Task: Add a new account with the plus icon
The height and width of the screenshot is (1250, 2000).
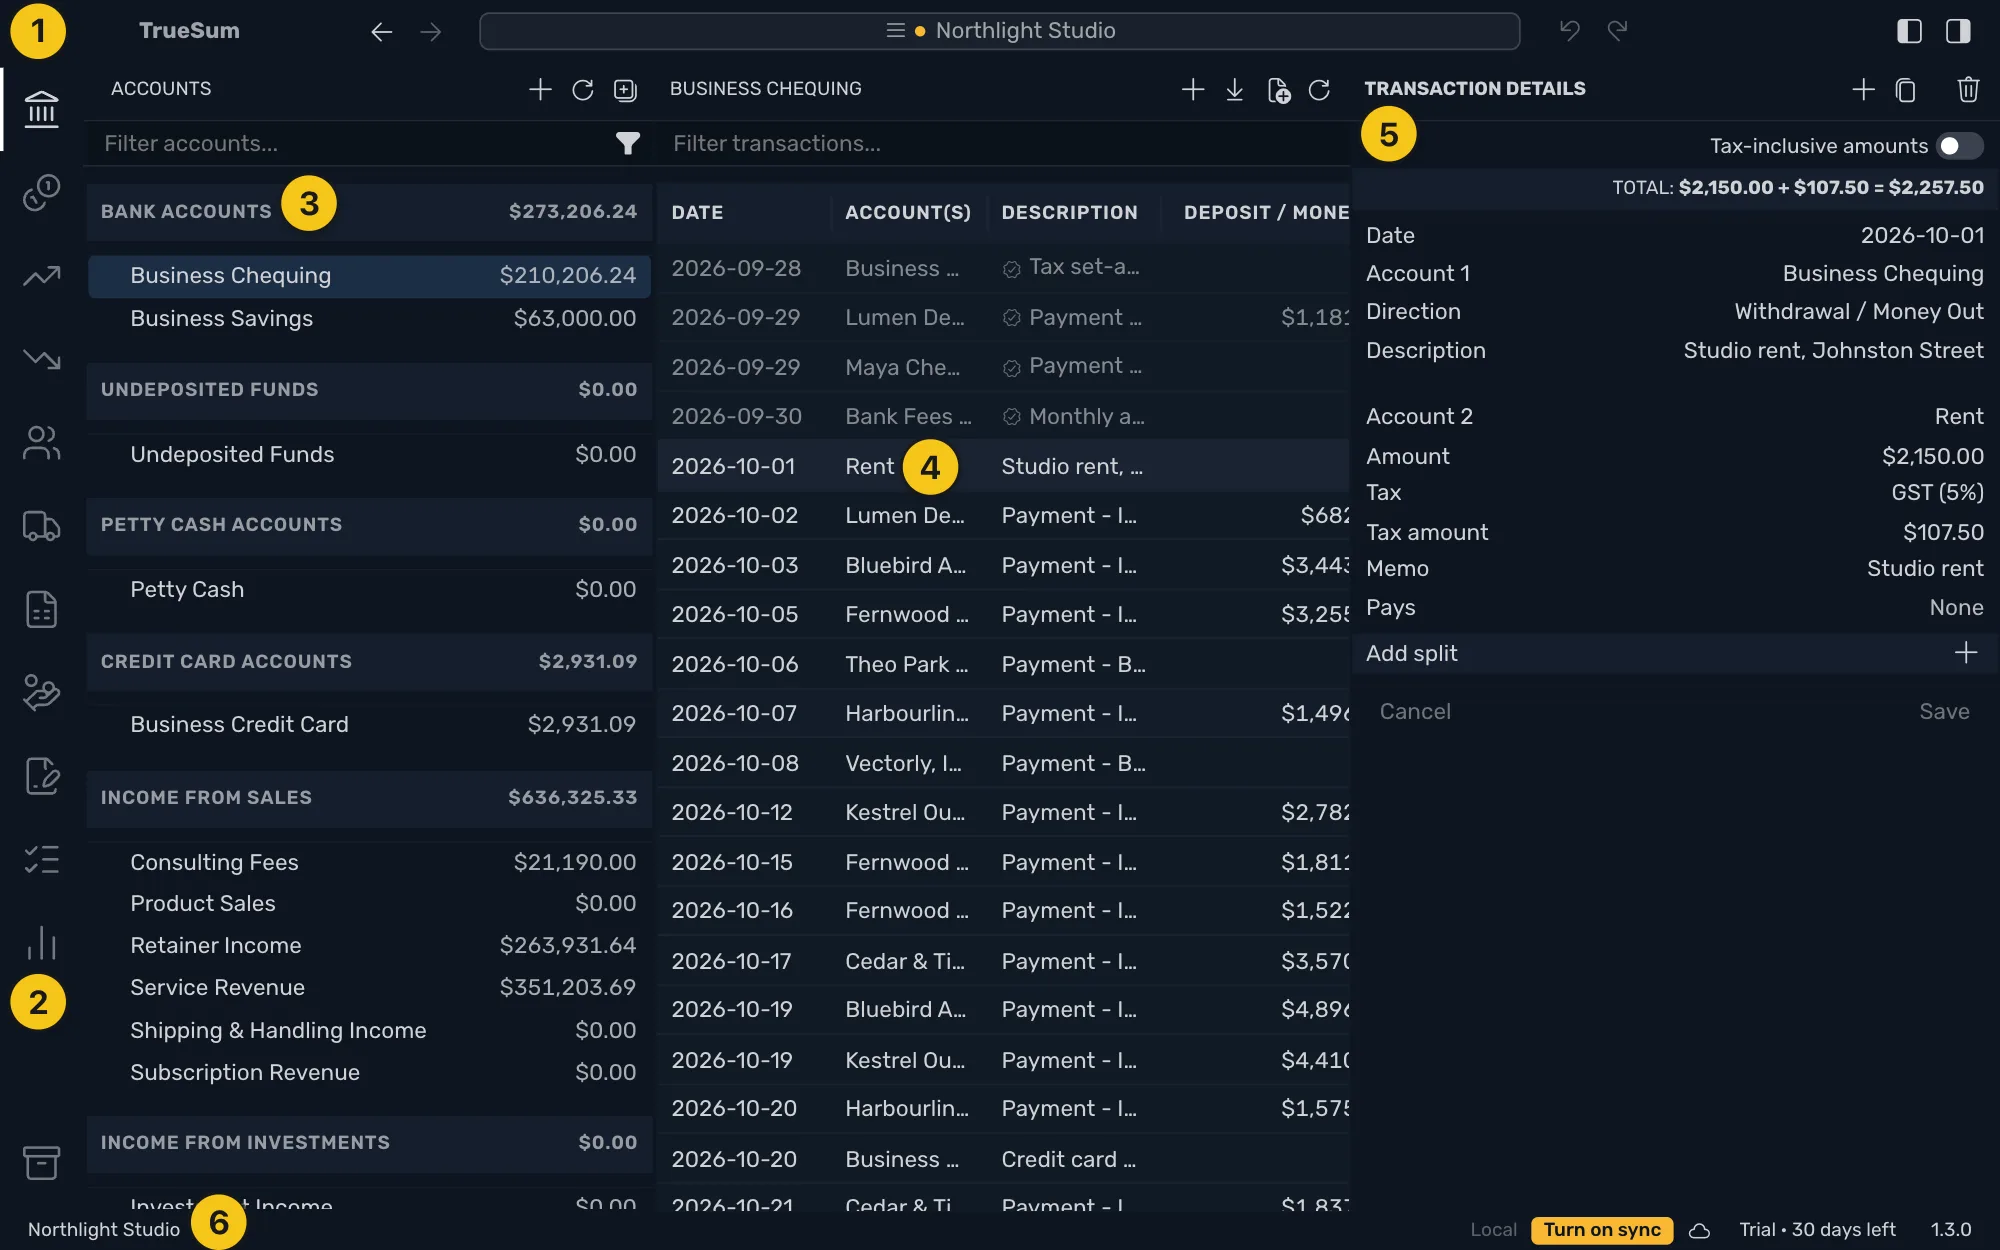Action: 540,89
